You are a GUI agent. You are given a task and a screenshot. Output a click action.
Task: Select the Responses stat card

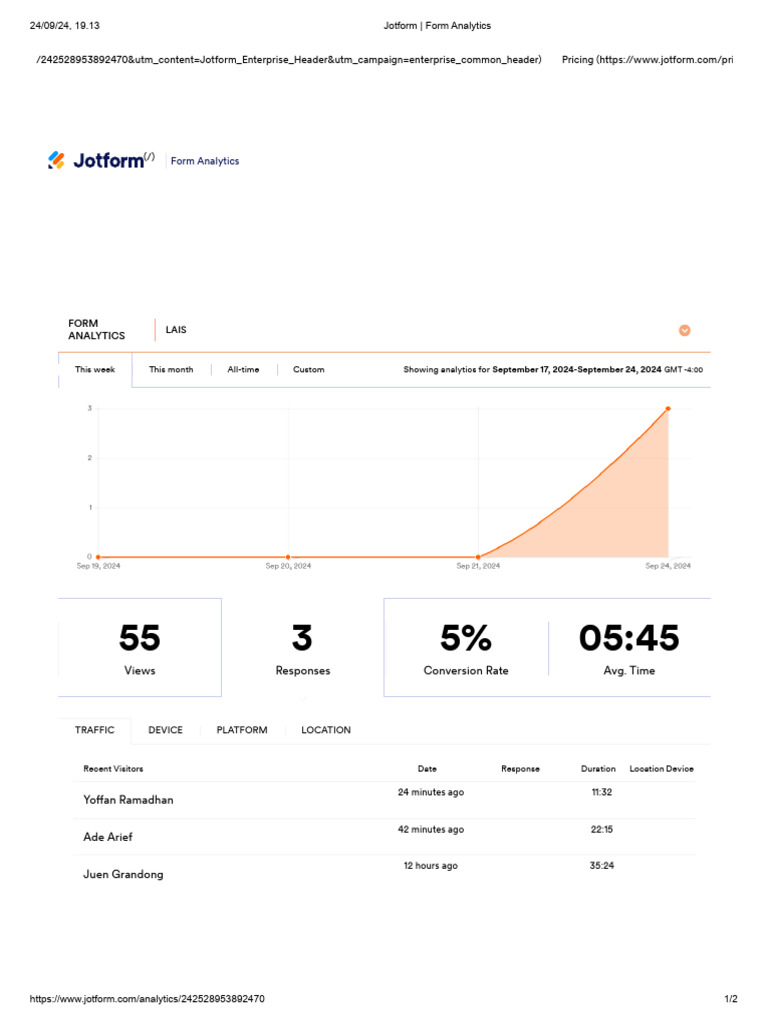click(302, 648)
